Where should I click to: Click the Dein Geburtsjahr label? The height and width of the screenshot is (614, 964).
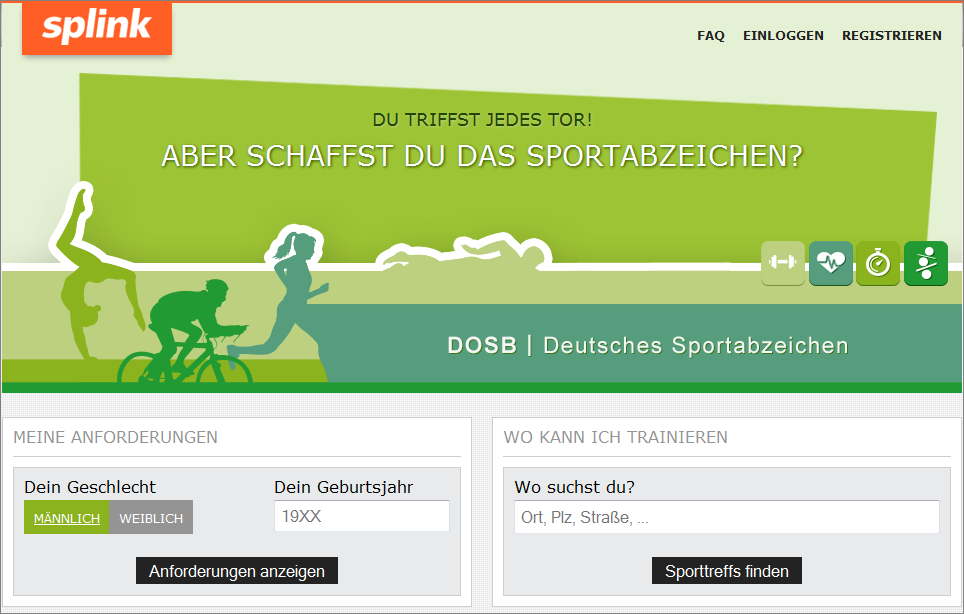click(344, 487)
